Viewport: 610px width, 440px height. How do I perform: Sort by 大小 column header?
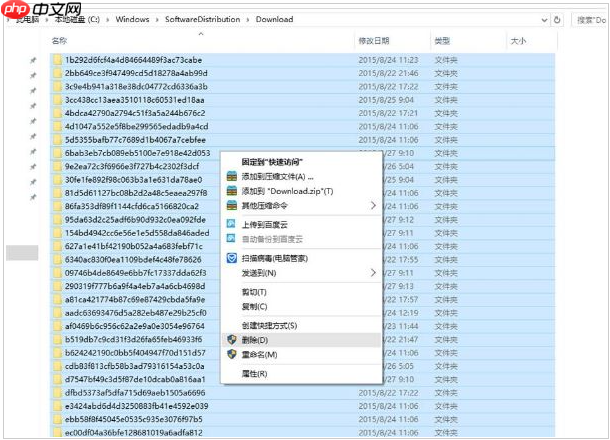pos(518,40)
